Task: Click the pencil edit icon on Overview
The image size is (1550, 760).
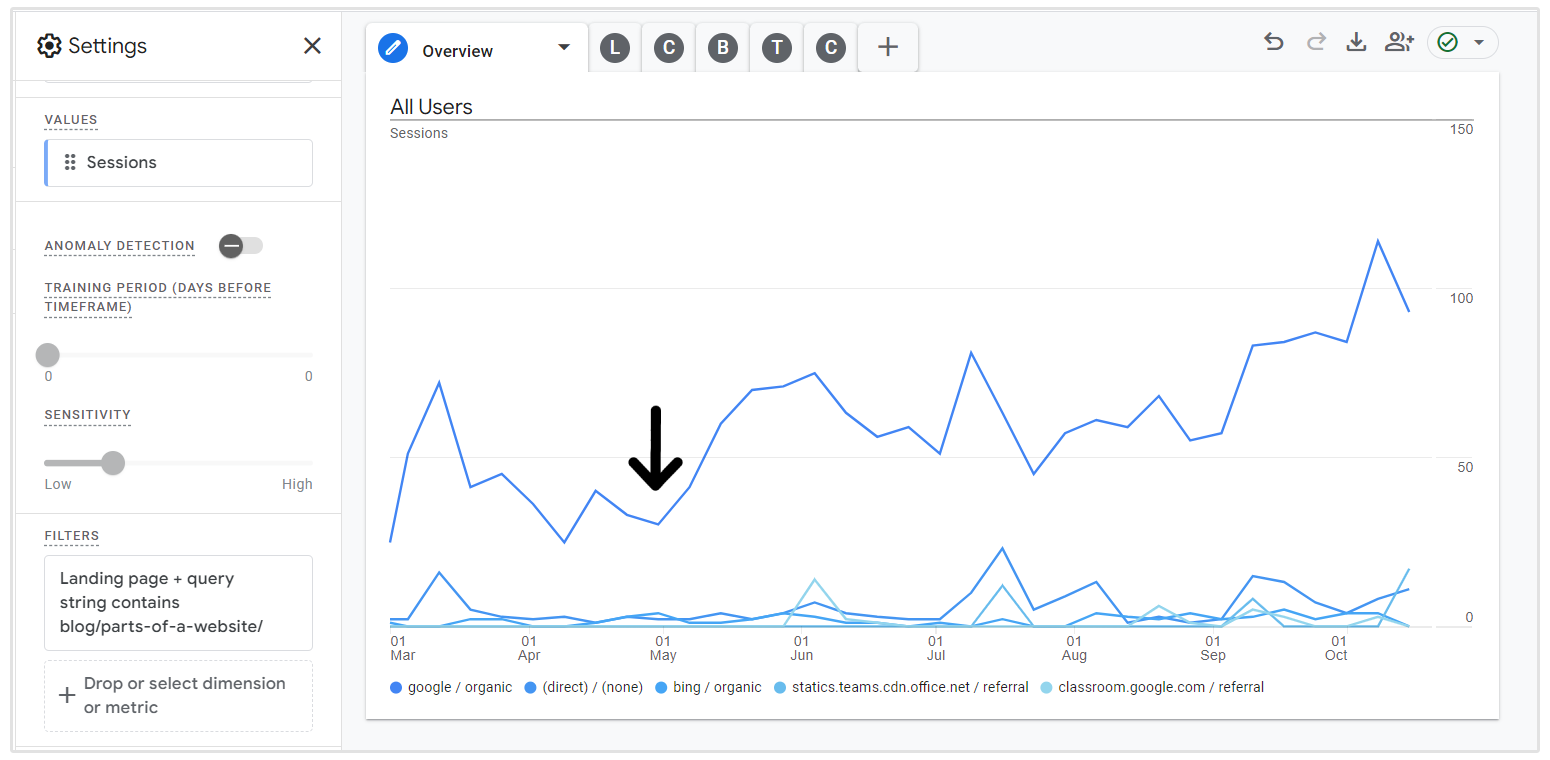Action: (393, 49)
